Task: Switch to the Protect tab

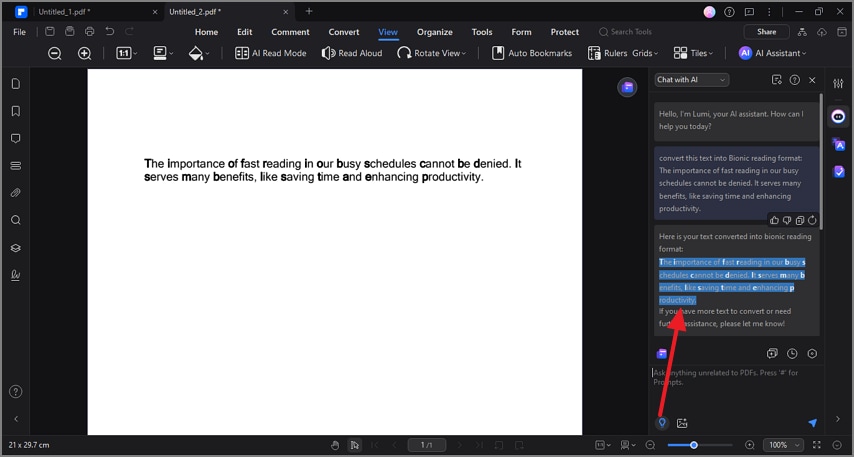Action: (x=565, y=32)
